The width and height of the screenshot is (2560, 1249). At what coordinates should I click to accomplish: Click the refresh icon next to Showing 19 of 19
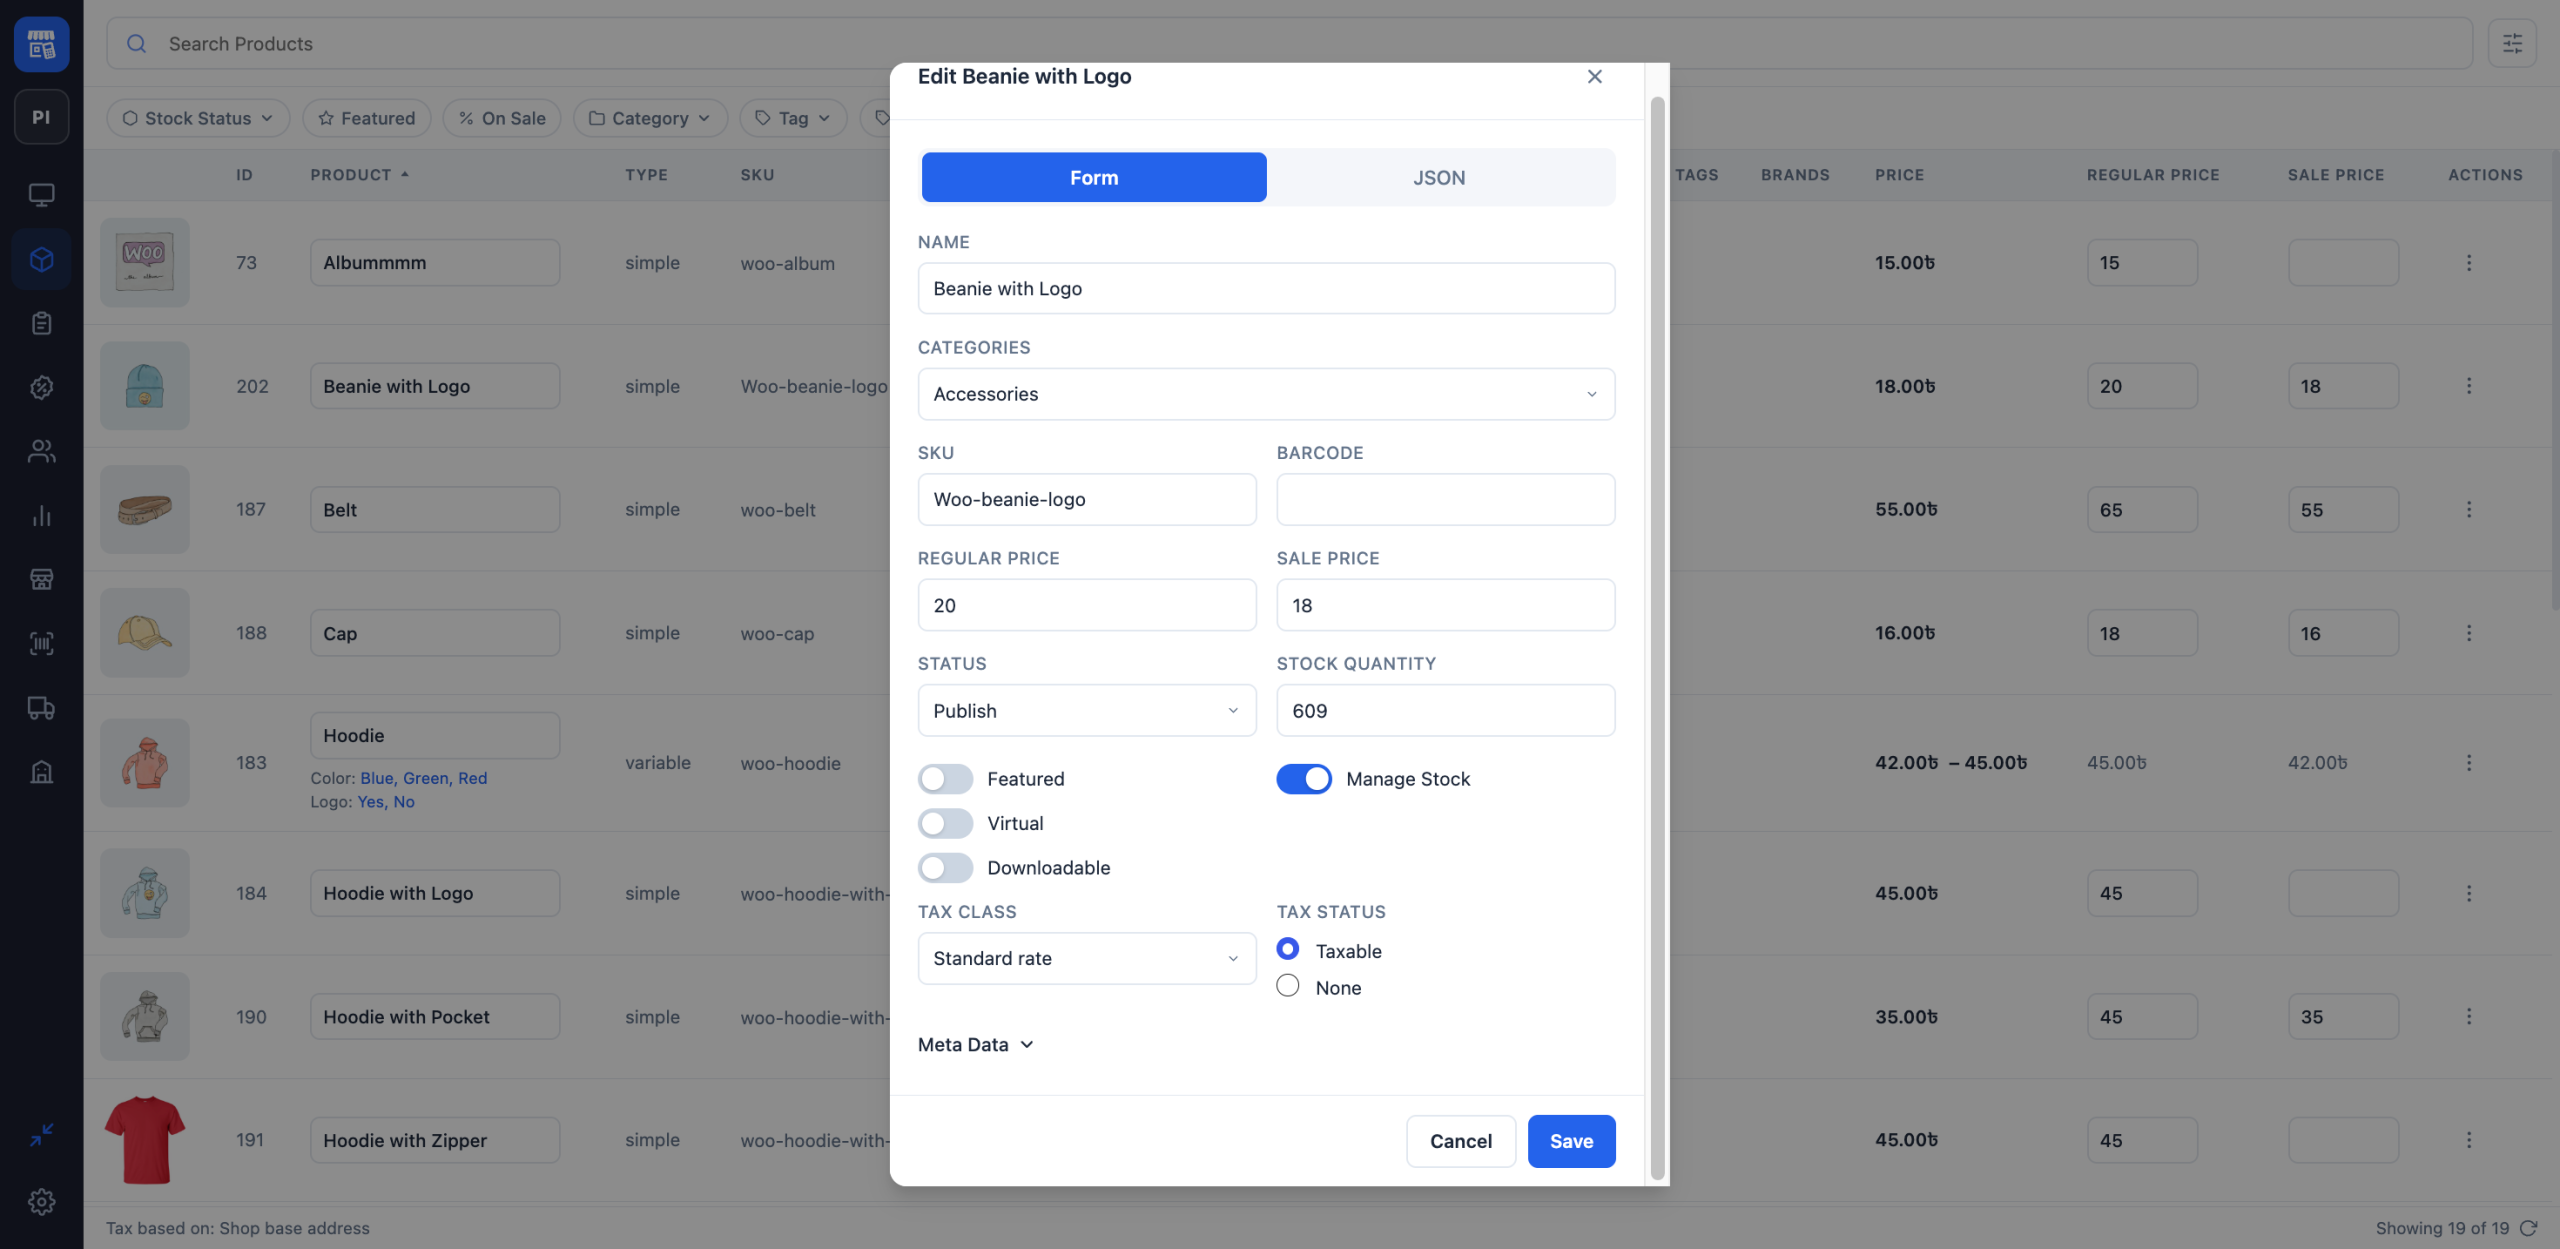tap(2529, 1228)
